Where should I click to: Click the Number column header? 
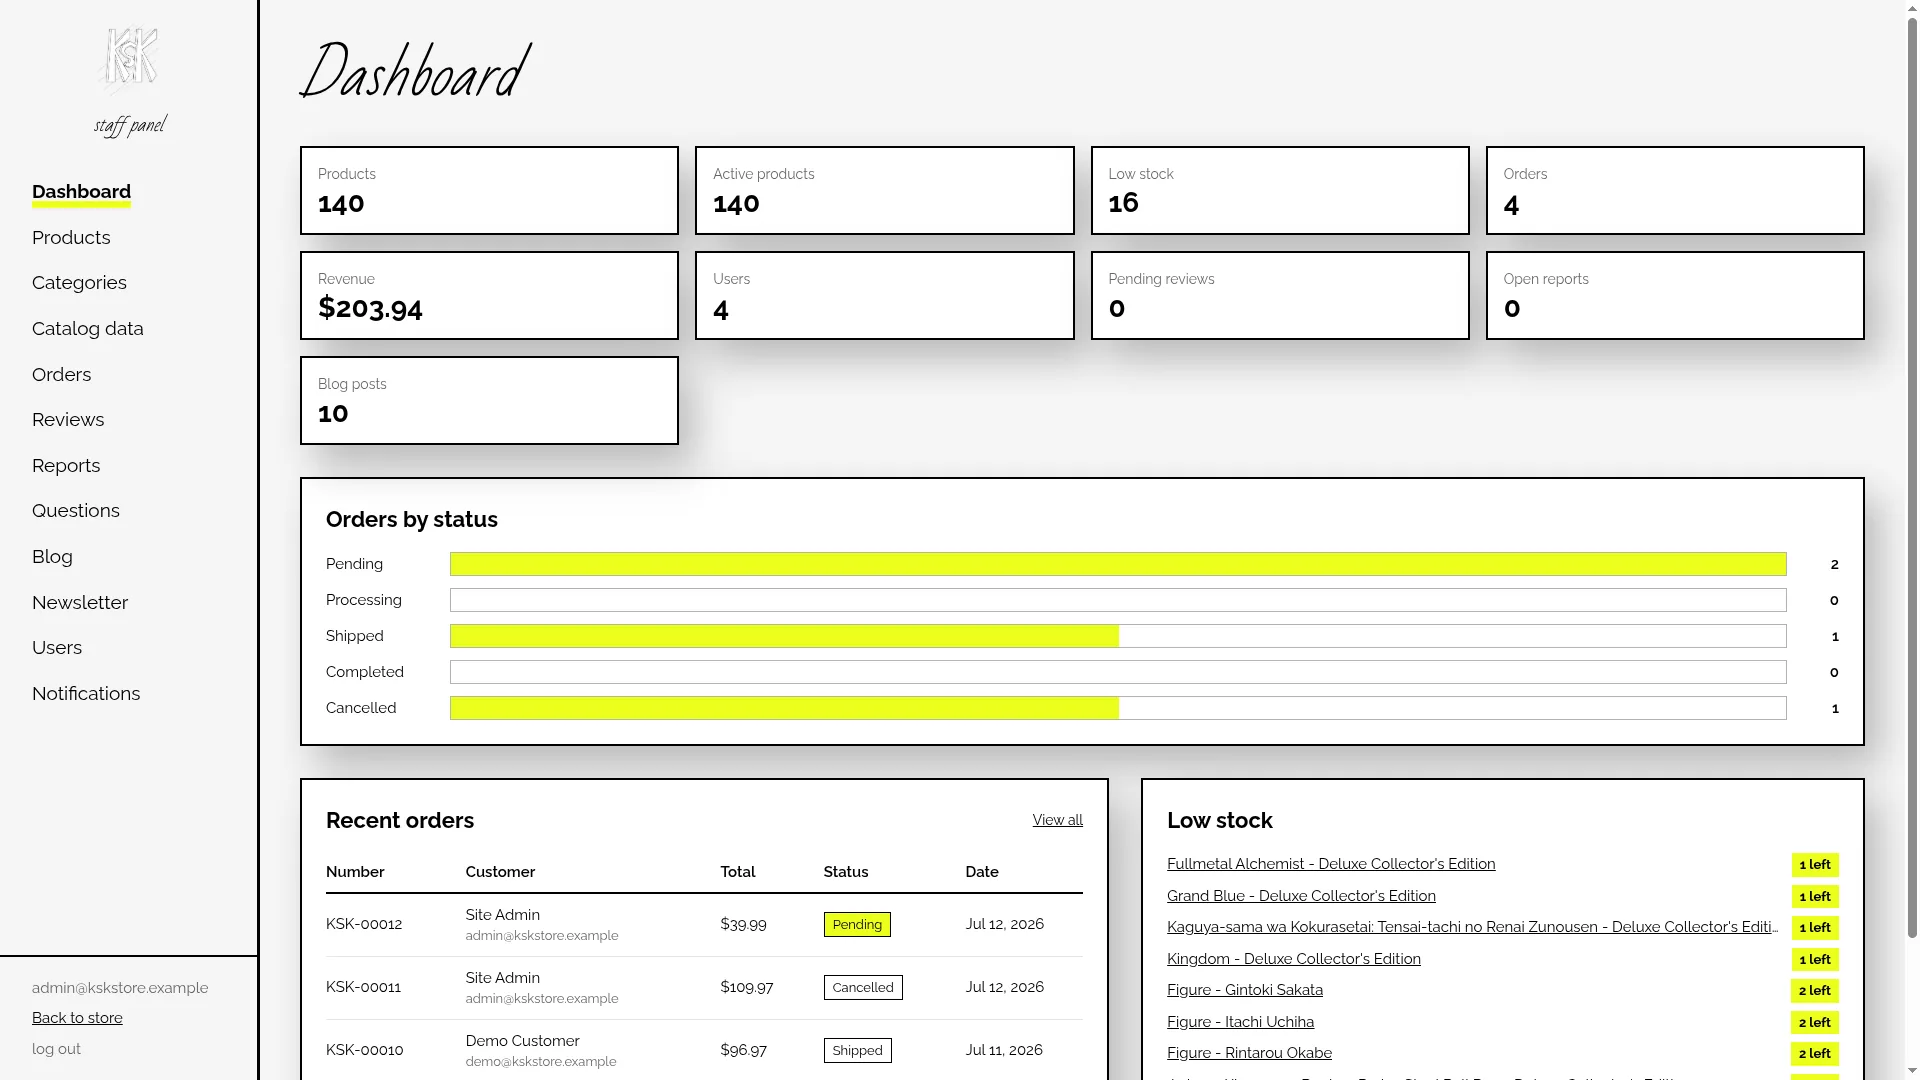pos(355,872)
